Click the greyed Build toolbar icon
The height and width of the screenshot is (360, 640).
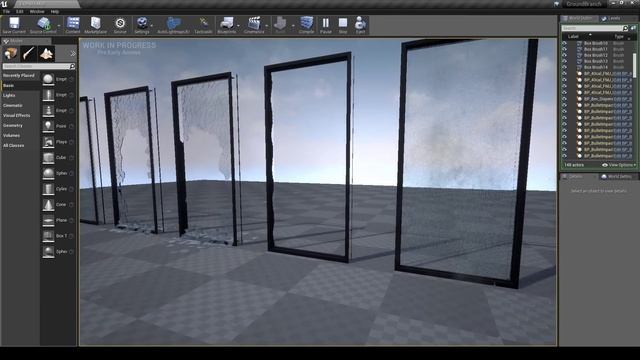(280, 23)
